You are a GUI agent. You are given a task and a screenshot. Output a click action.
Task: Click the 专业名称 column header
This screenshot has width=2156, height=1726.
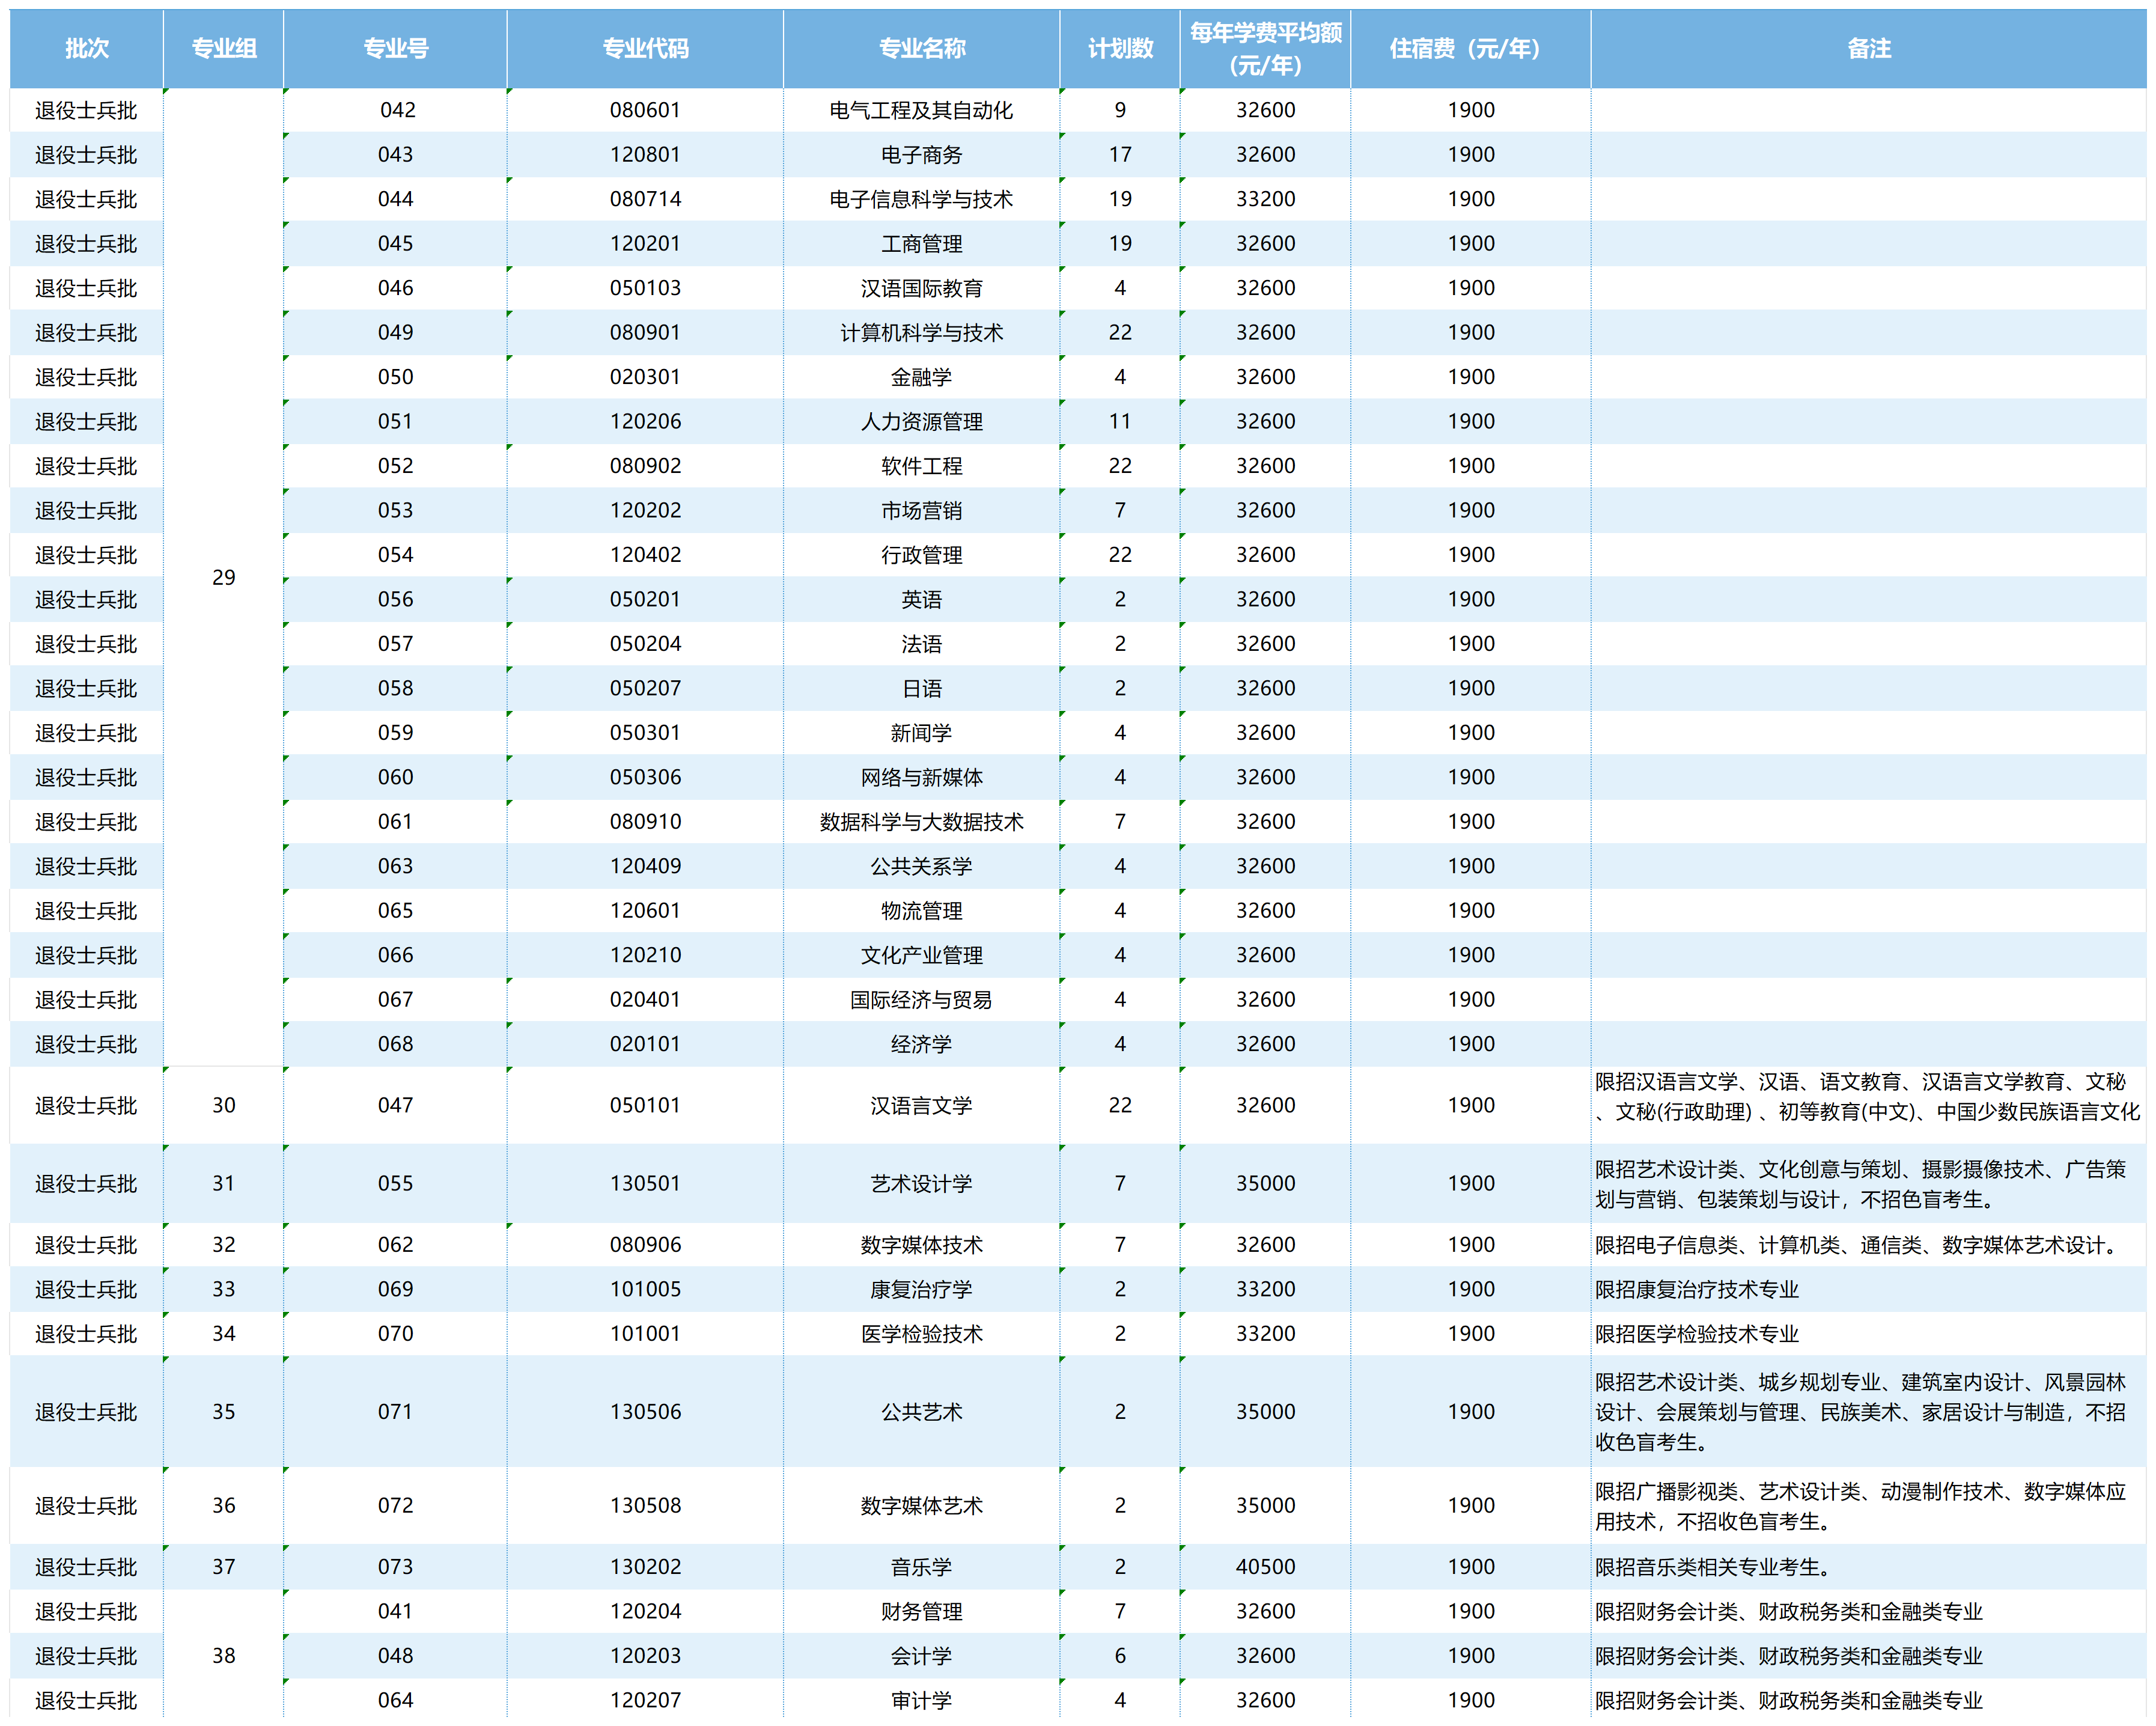(921, 48)
